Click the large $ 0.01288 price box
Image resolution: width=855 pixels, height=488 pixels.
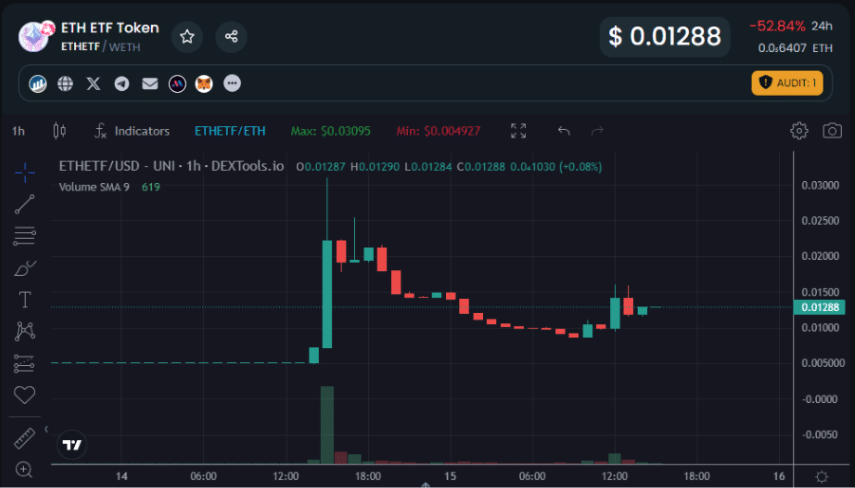(x=665, y=37)
